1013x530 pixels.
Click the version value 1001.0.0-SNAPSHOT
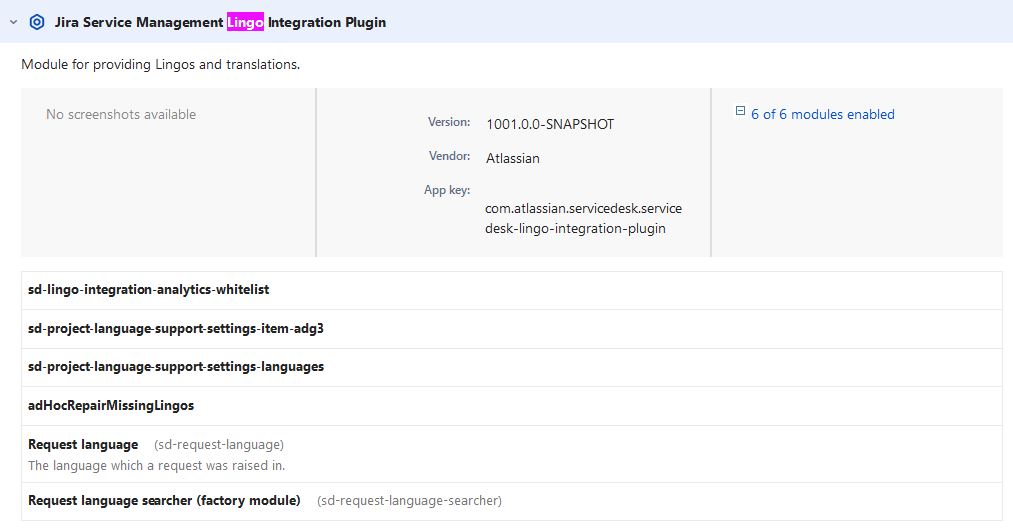pos(550,124)
